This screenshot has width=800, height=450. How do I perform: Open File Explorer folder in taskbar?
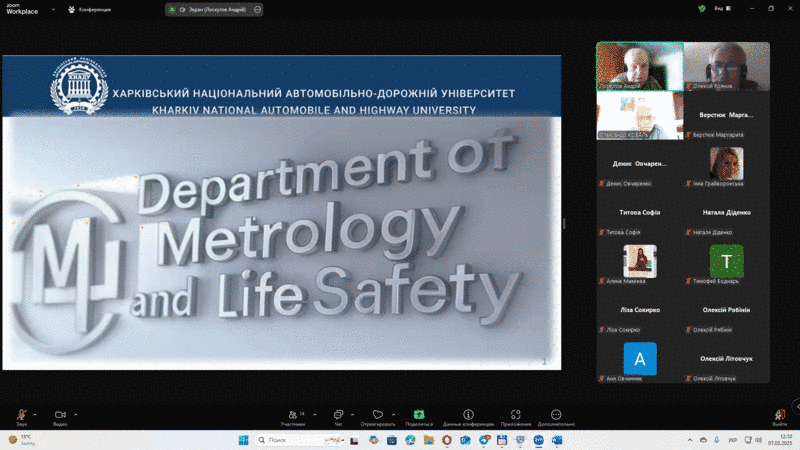[429, 440]
